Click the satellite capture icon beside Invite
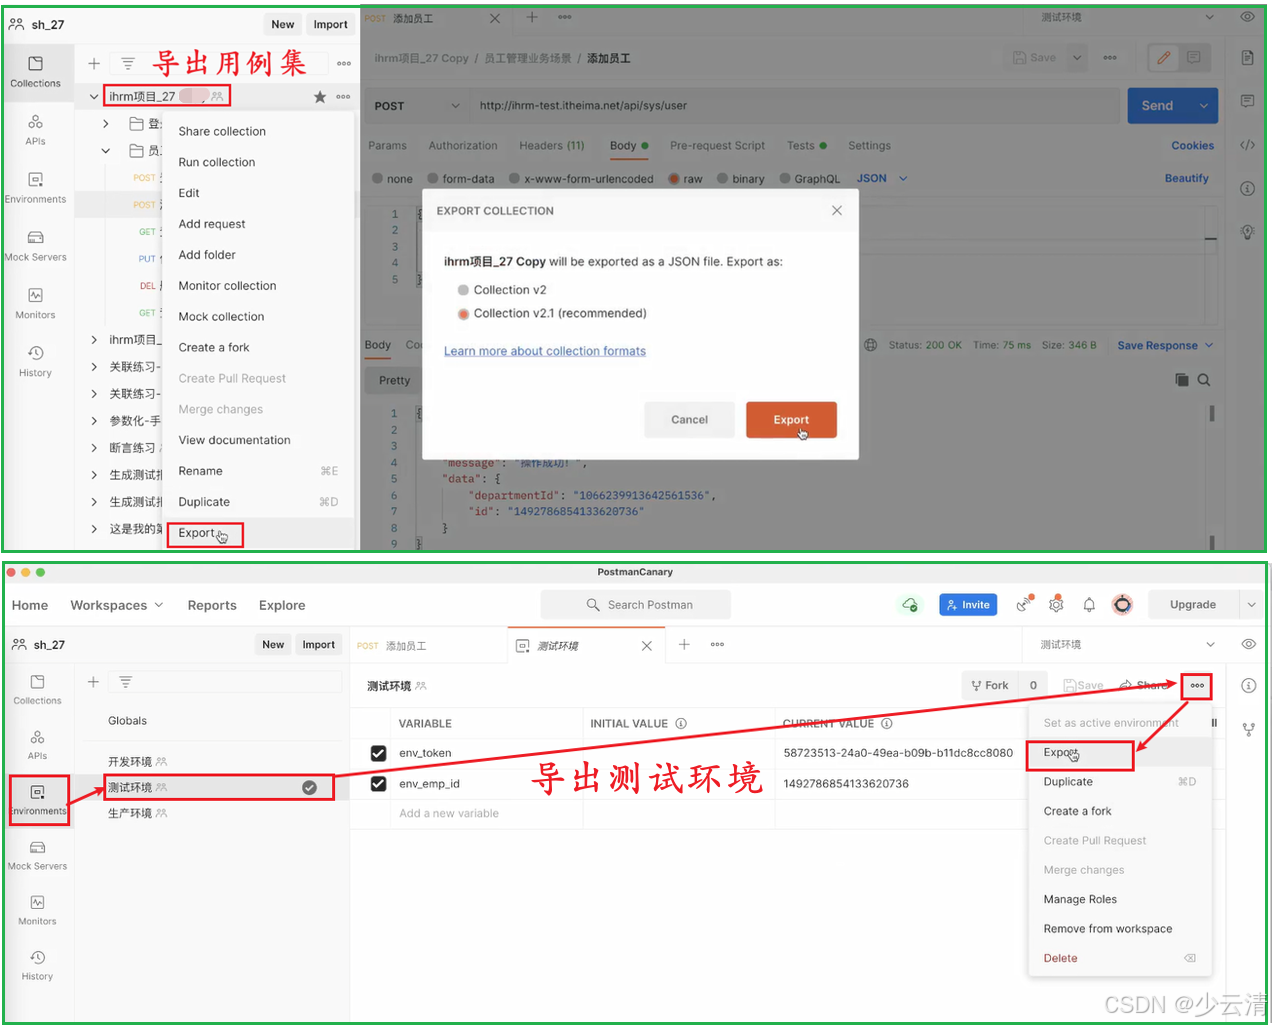 (1023, 604)
